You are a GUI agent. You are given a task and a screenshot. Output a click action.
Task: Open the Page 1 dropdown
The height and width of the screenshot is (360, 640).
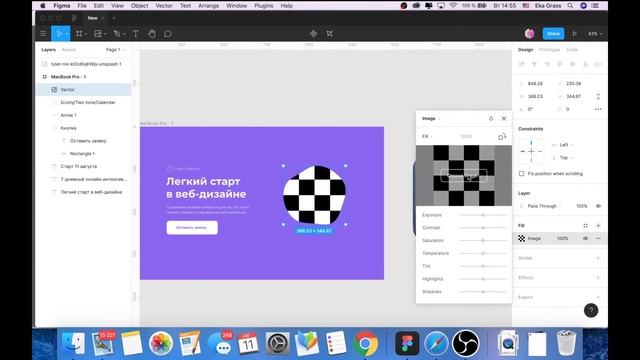click(115, 50)
